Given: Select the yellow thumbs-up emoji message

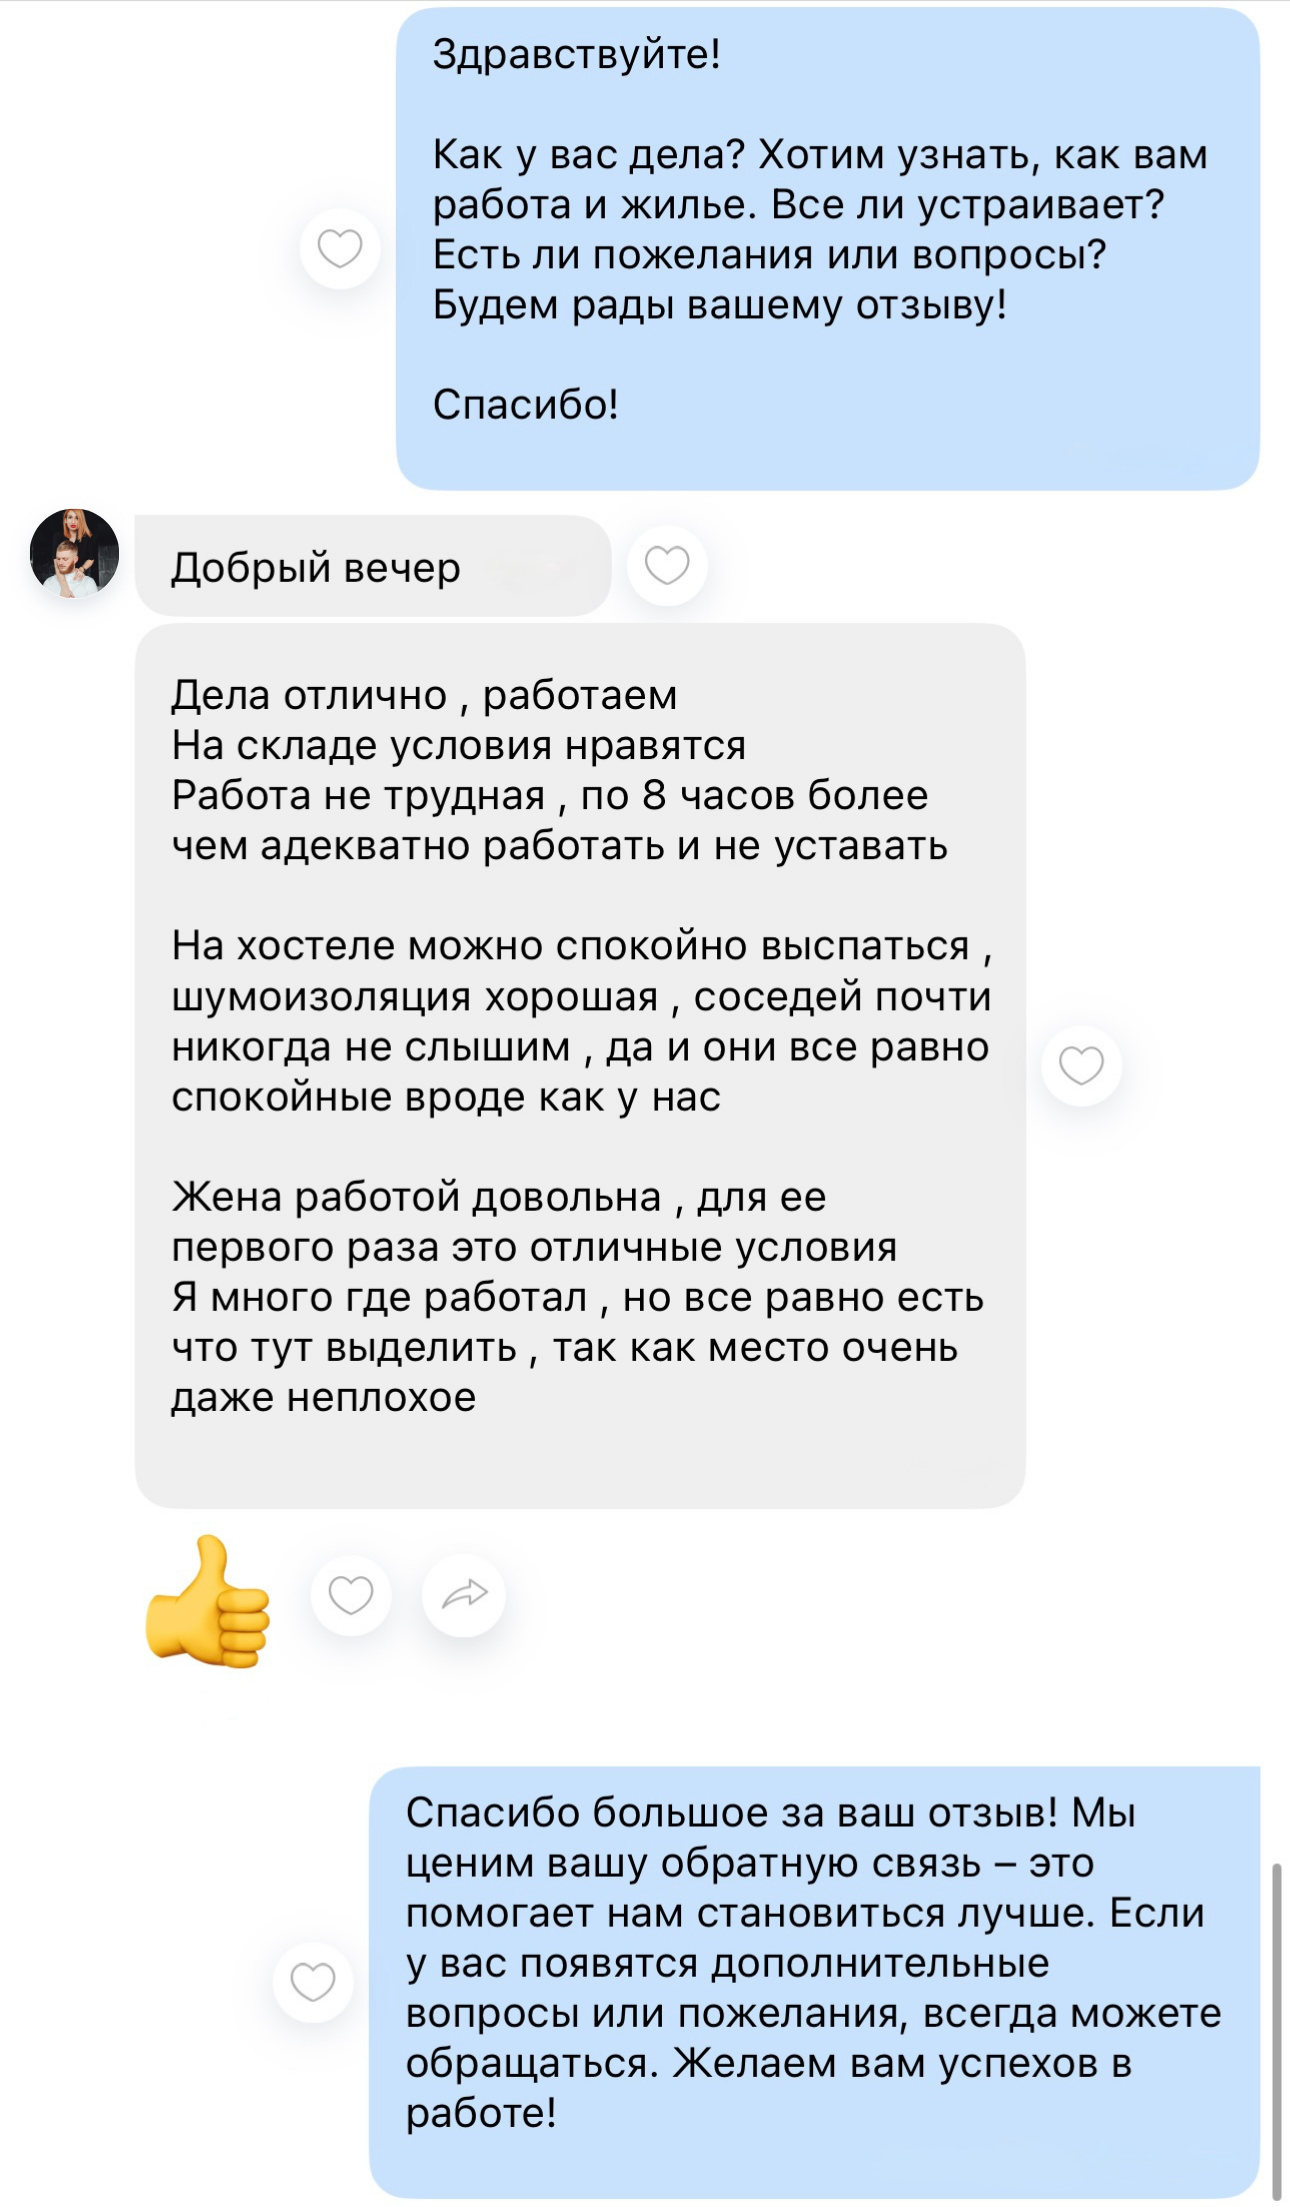Looking at the screenshot, I should pos(208,1601).
